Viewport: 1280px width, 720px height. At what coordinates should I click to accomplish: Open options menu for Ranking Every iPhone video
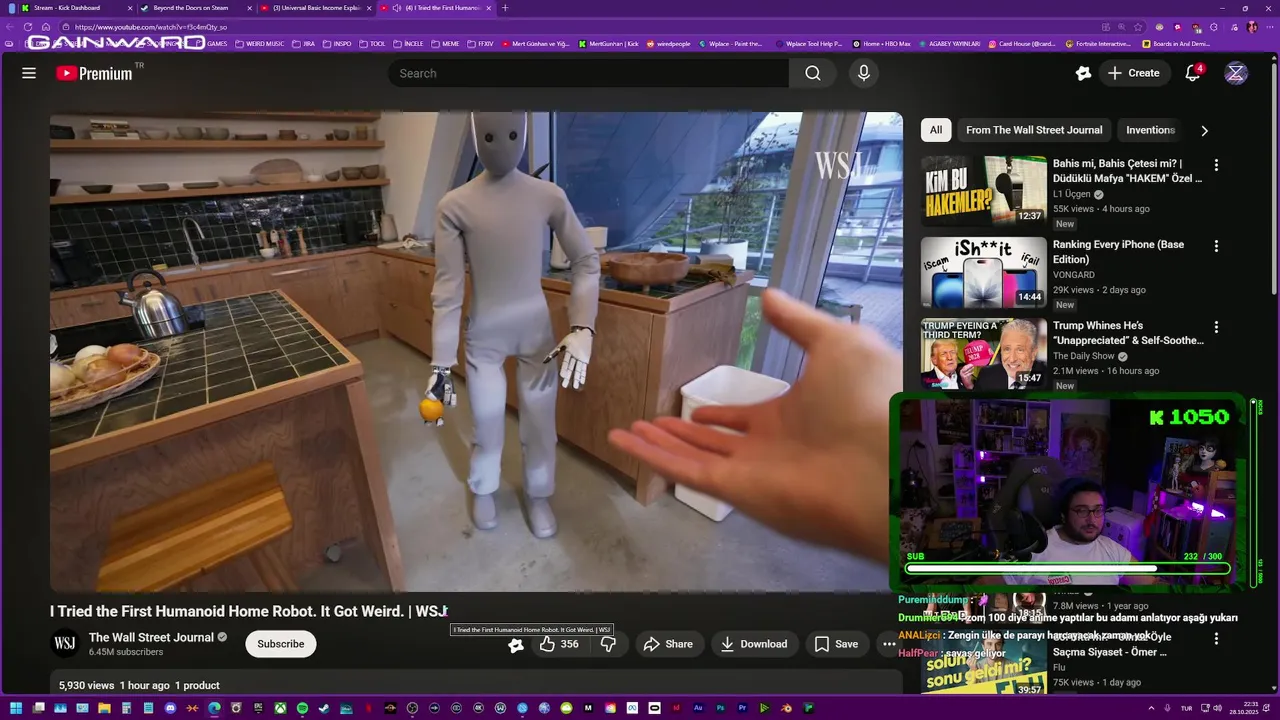click(1216, 246)
